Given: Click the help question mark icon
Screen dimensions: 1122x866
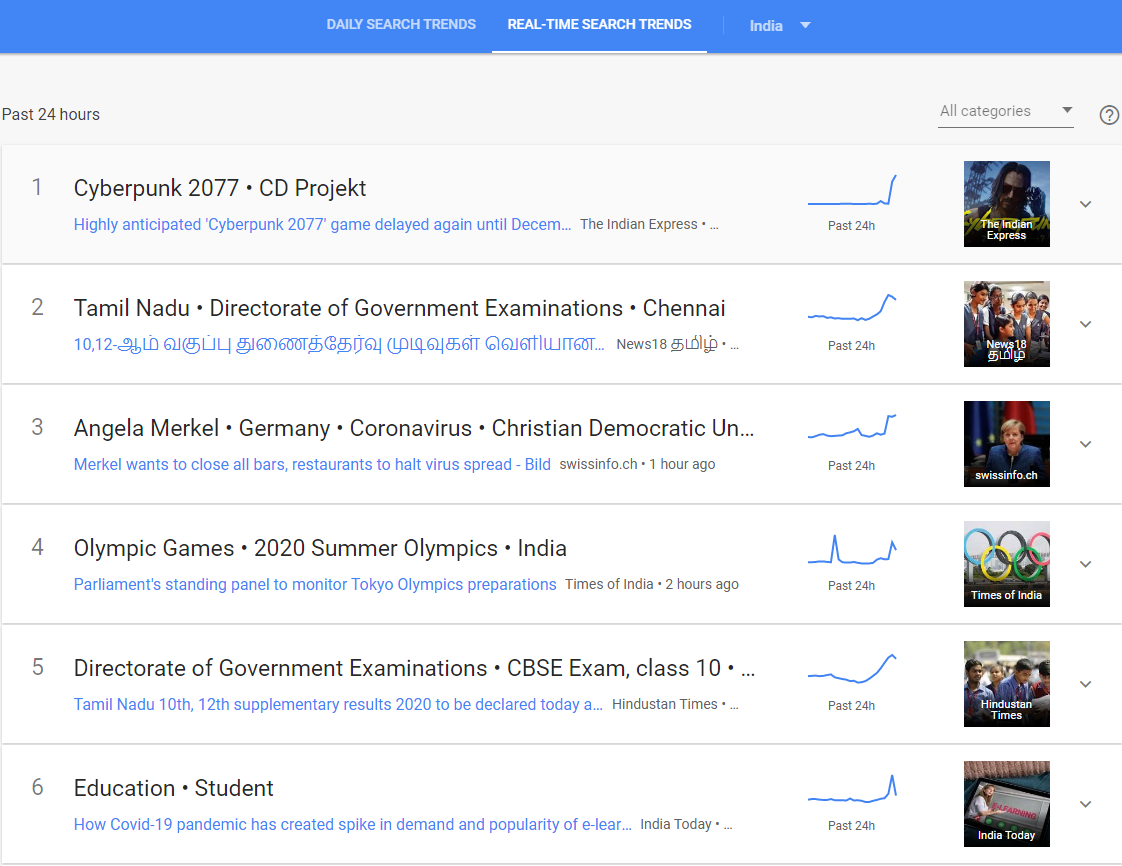Looking at the screenshot, I should click(1109, 115).
